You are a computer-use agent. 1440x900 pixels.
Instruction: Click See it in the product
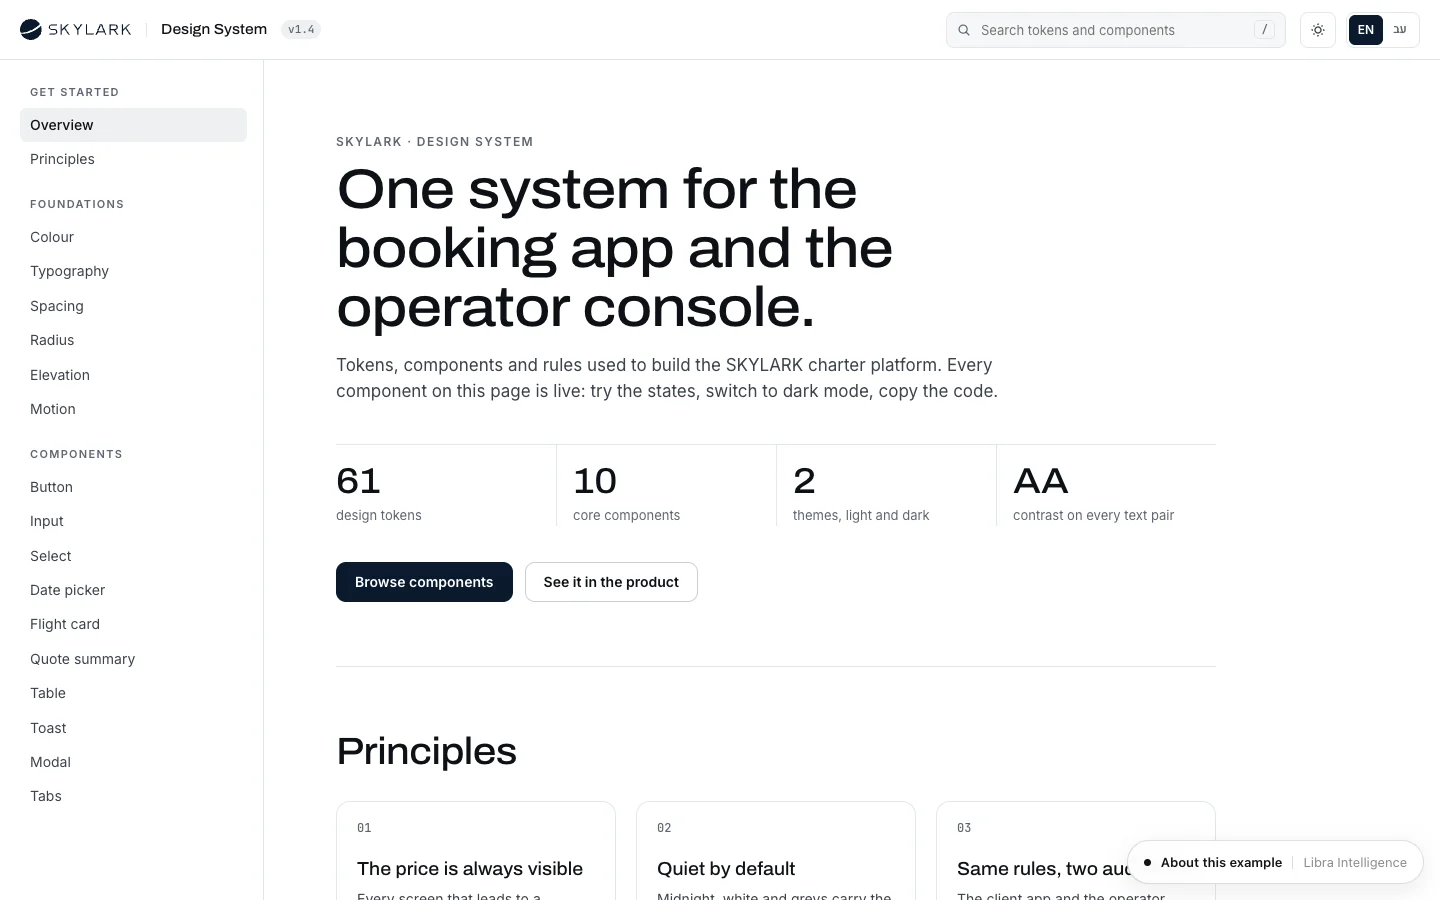pos(611,582)
